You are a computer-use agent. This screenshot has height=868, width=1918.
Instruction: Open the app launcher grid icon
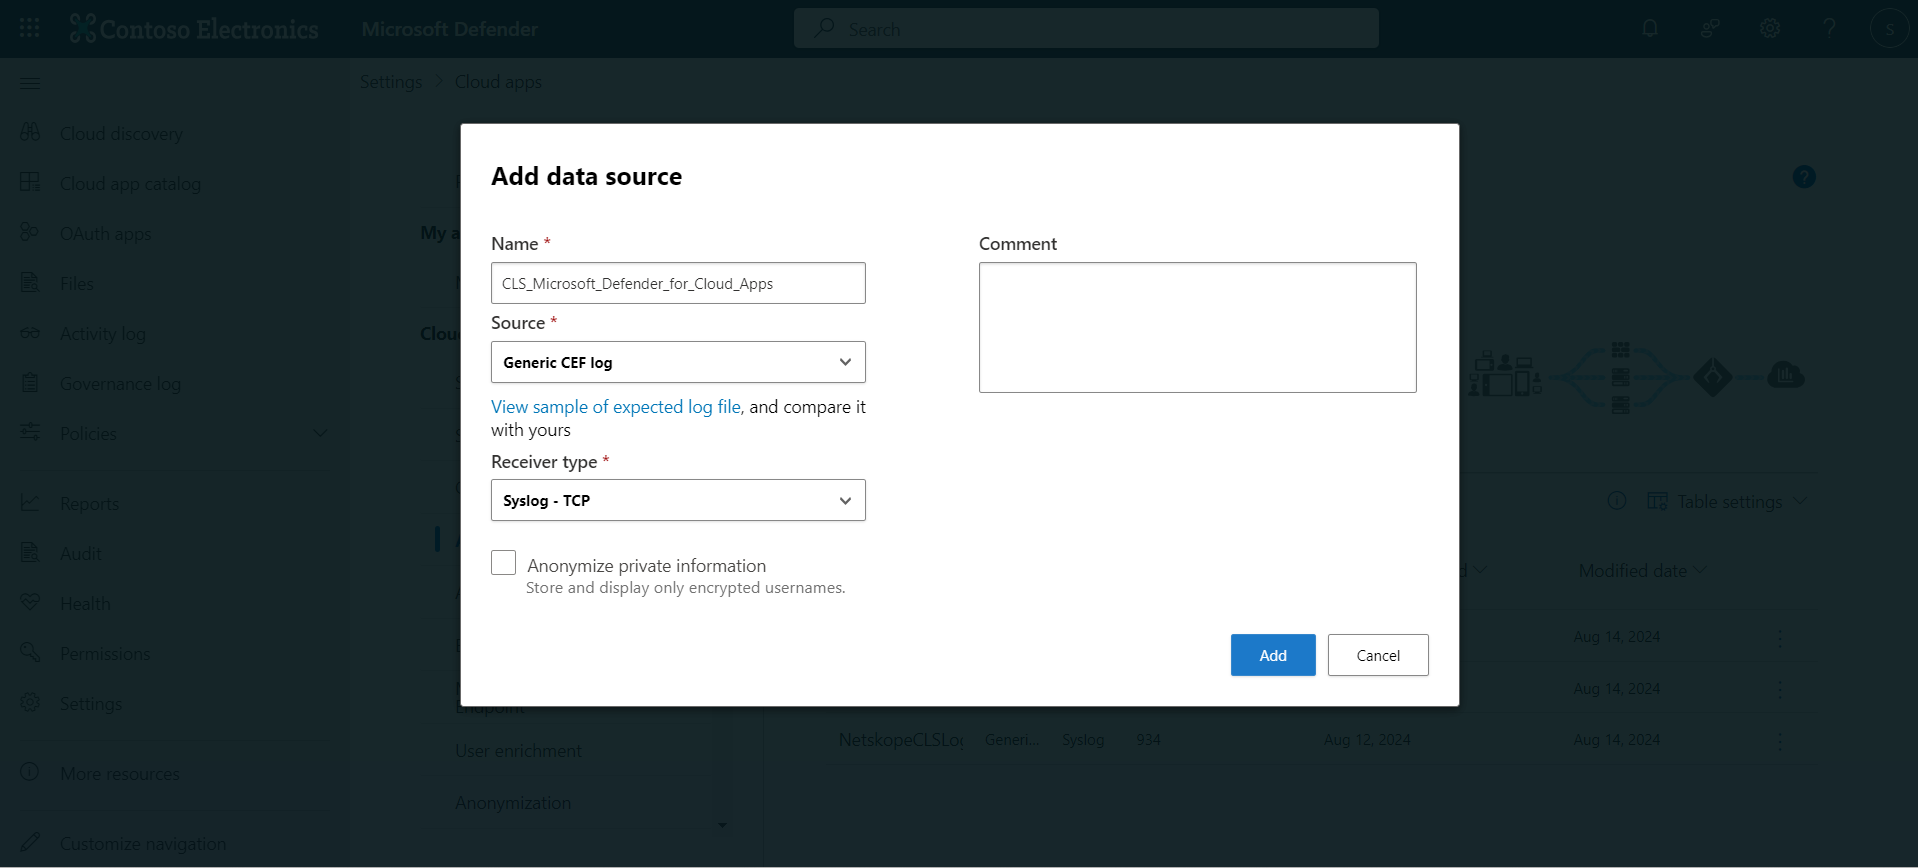pos(30,28)
